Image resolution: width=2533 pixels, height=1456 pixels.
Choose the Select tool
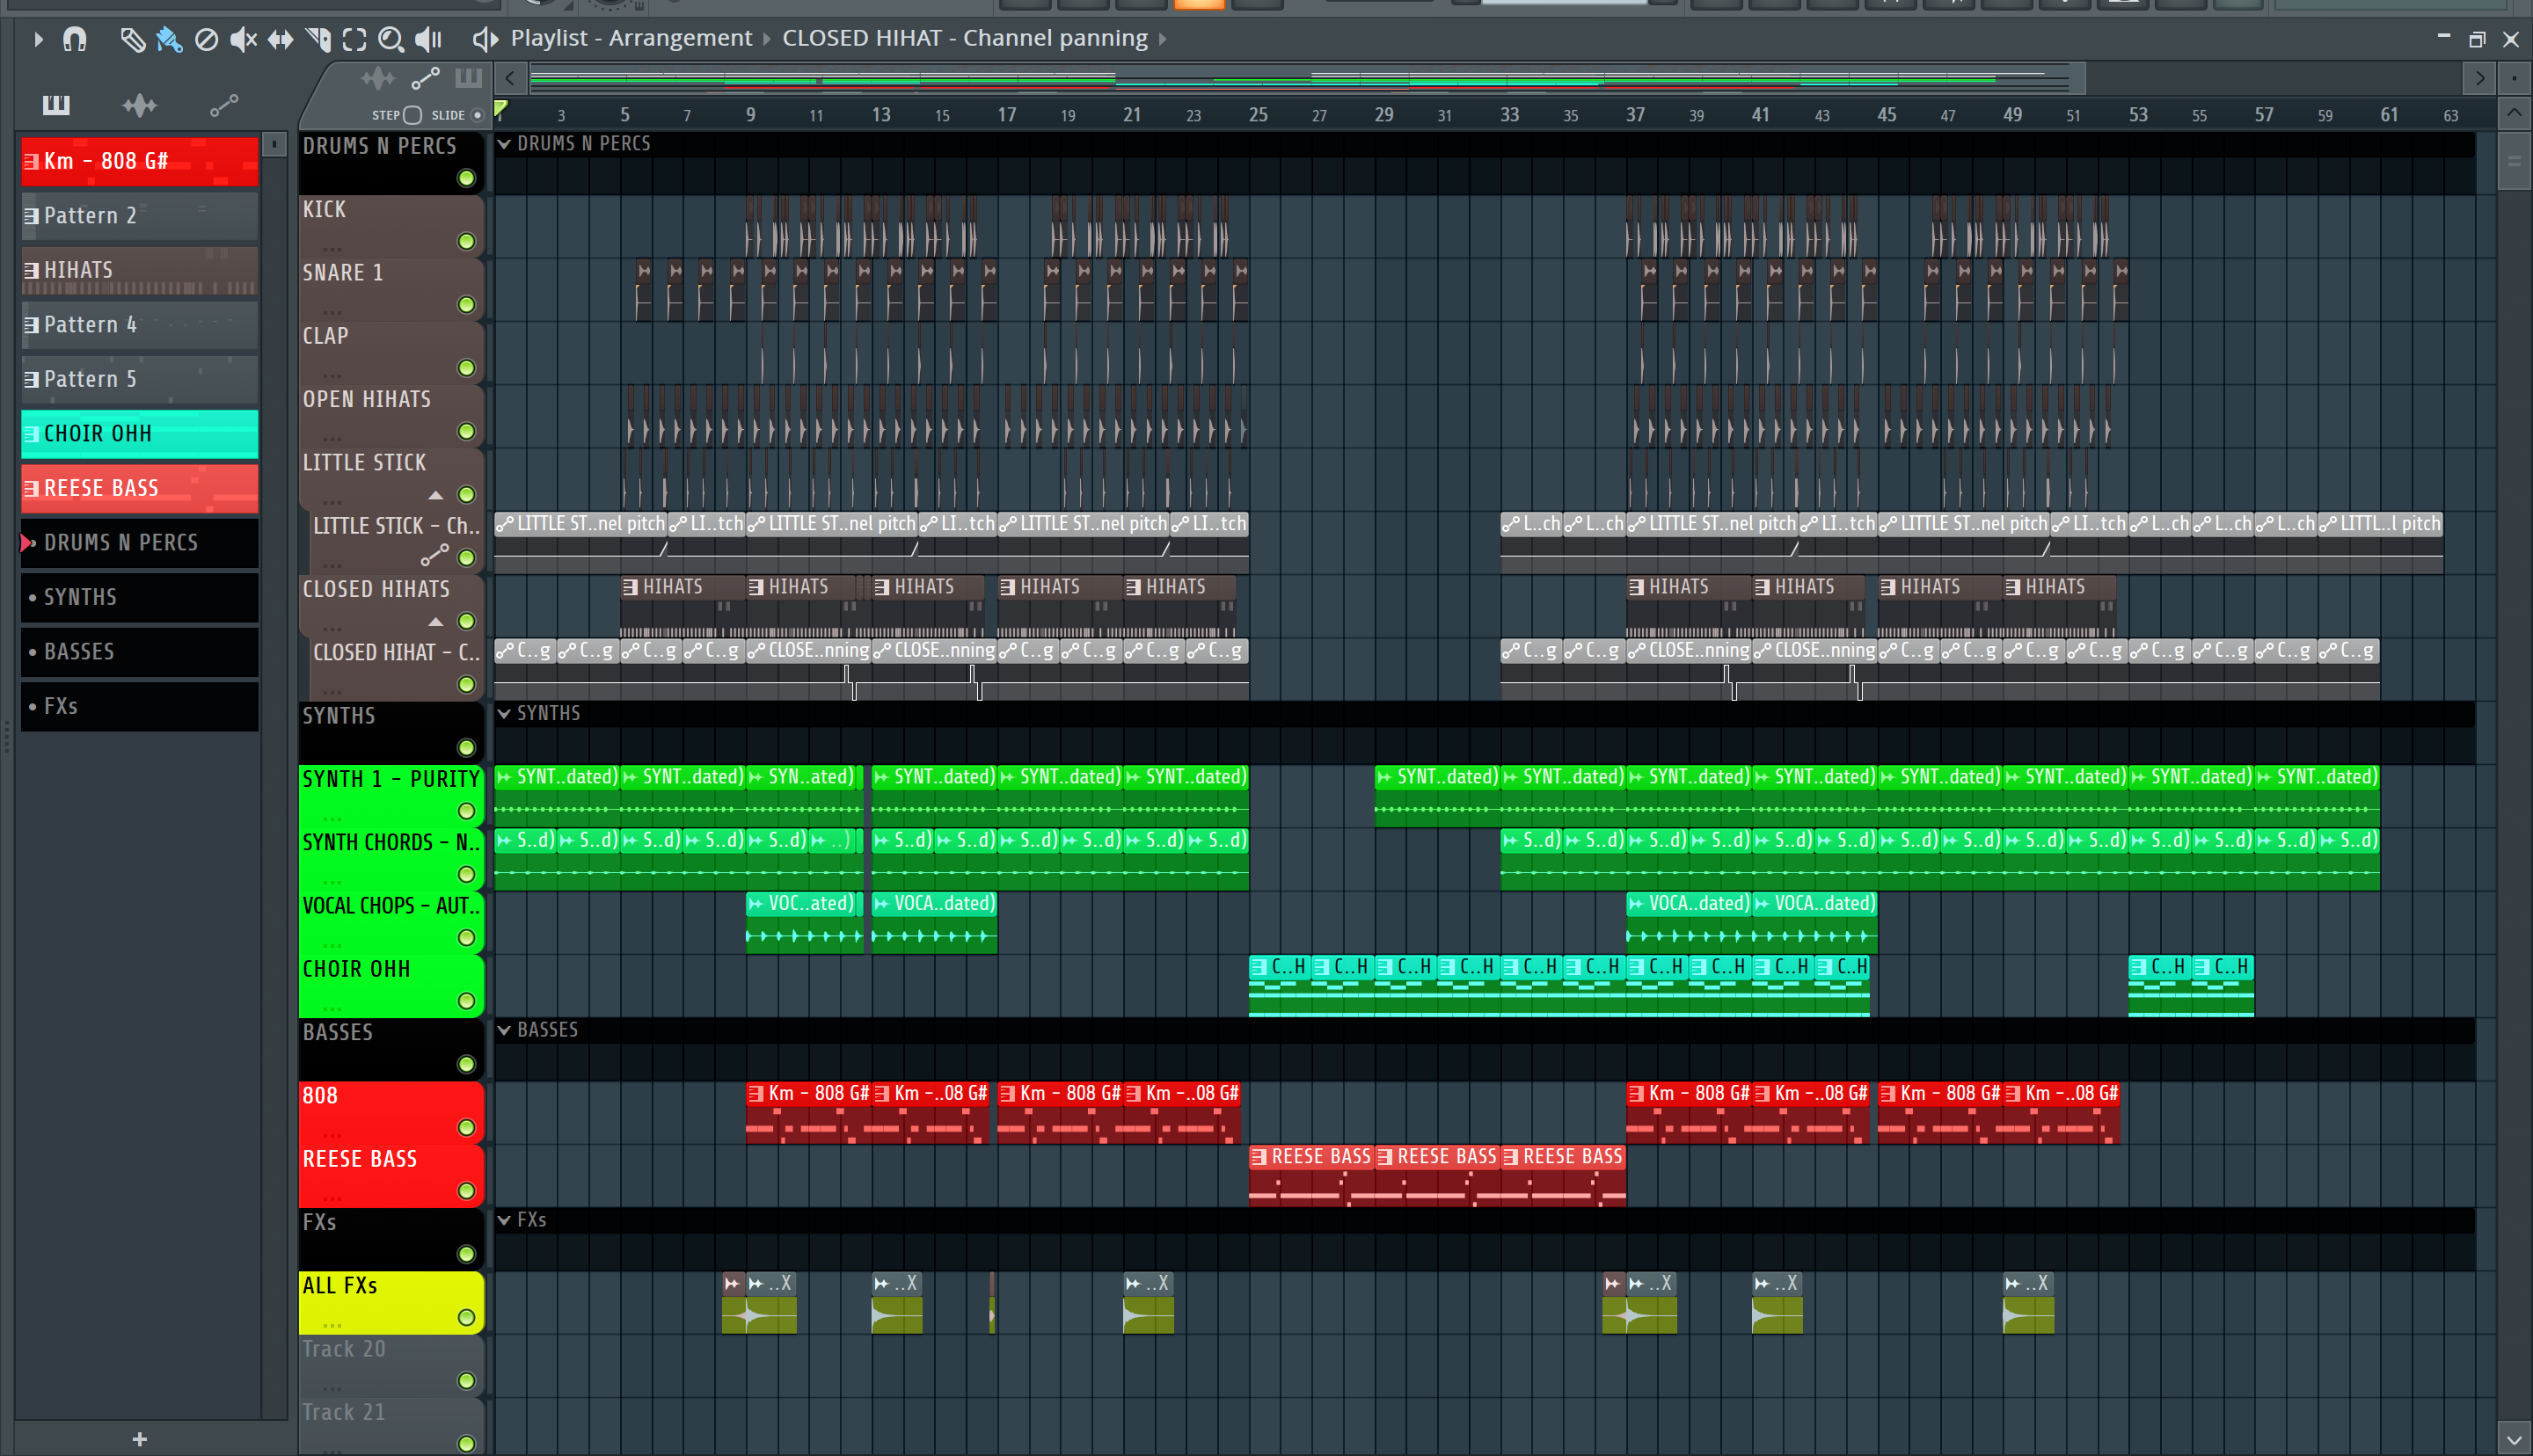354,39
